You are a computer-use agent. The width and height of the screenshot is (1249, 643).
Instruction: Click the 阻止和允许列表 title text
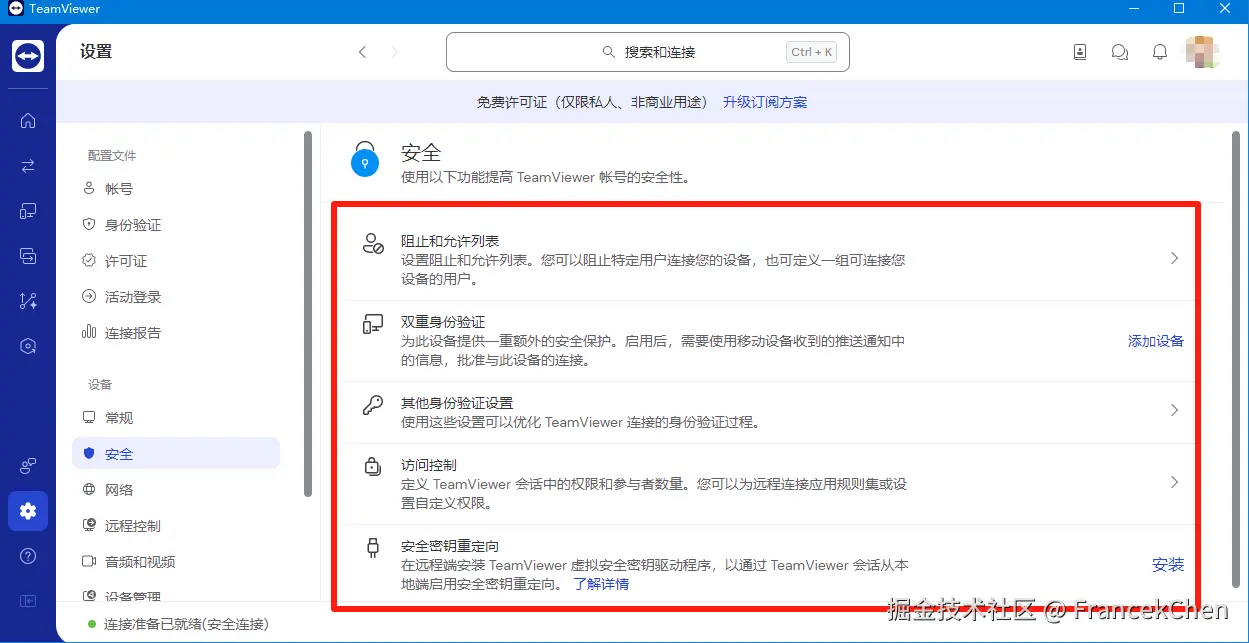tap(450, 241)
